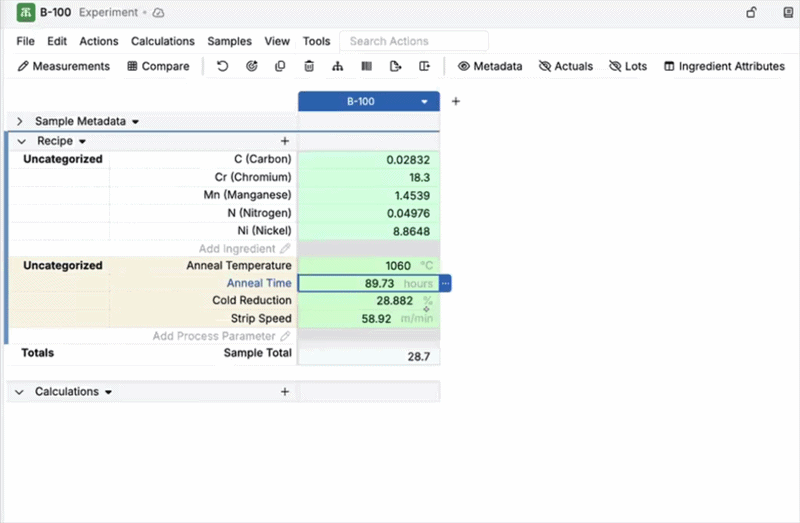Click the panel arrow icon before Metadata

(x=424, y=66)
